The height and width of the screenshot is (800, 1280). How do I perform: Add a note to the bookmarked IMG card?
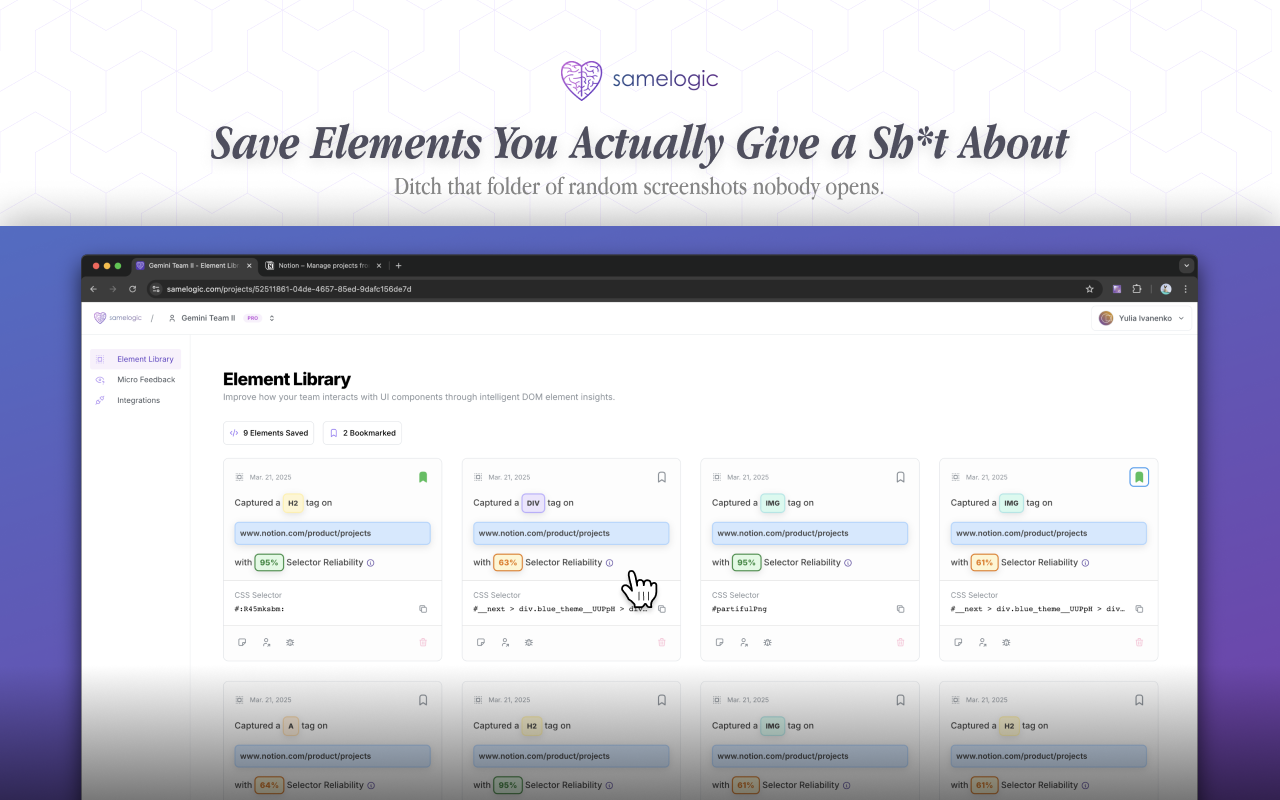[958, 642]
